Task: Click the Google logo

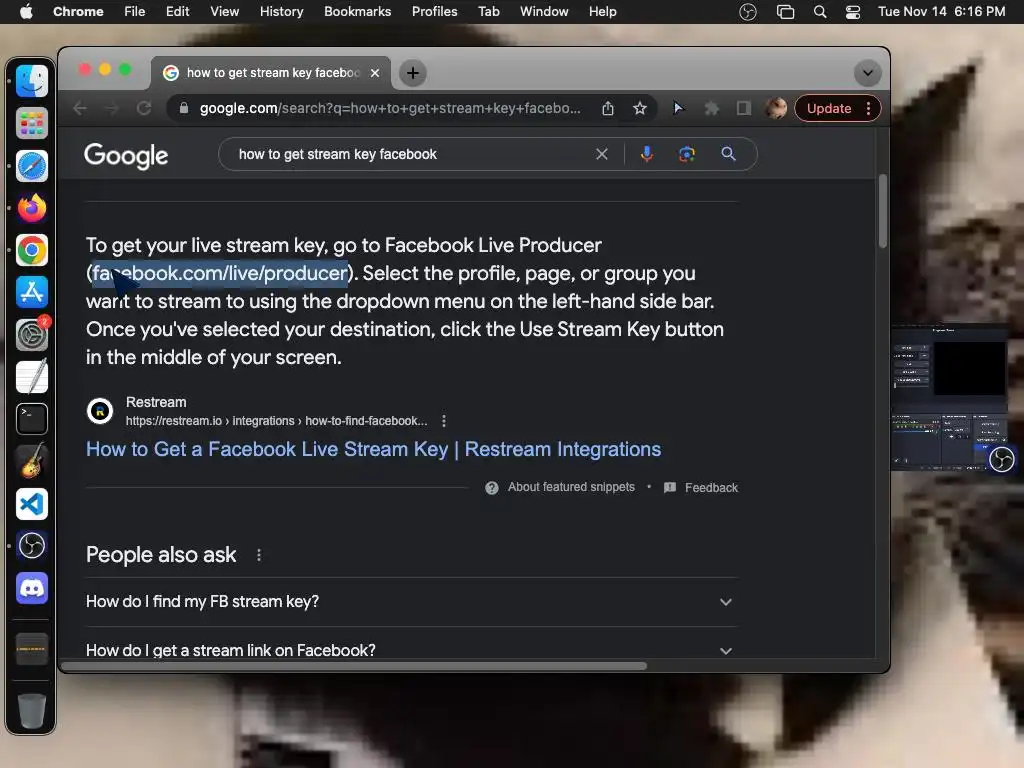Action: (126, 155)
